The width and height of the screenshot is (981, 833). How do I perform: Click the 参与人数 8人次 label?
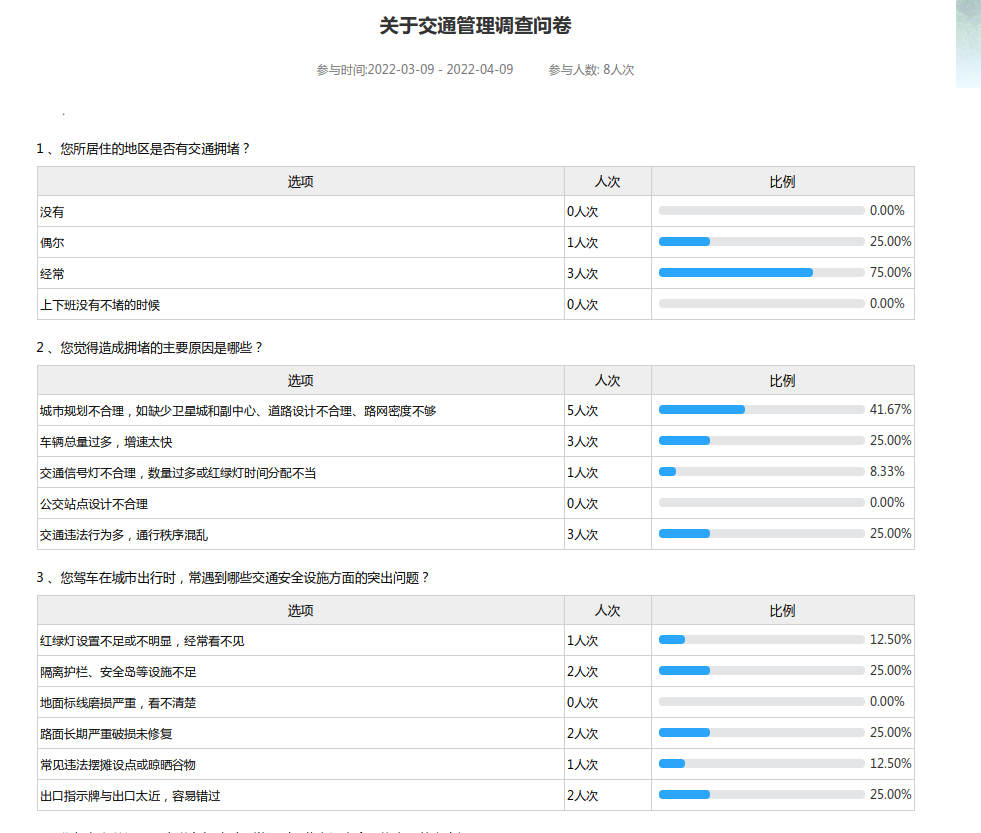click(591, 70)
